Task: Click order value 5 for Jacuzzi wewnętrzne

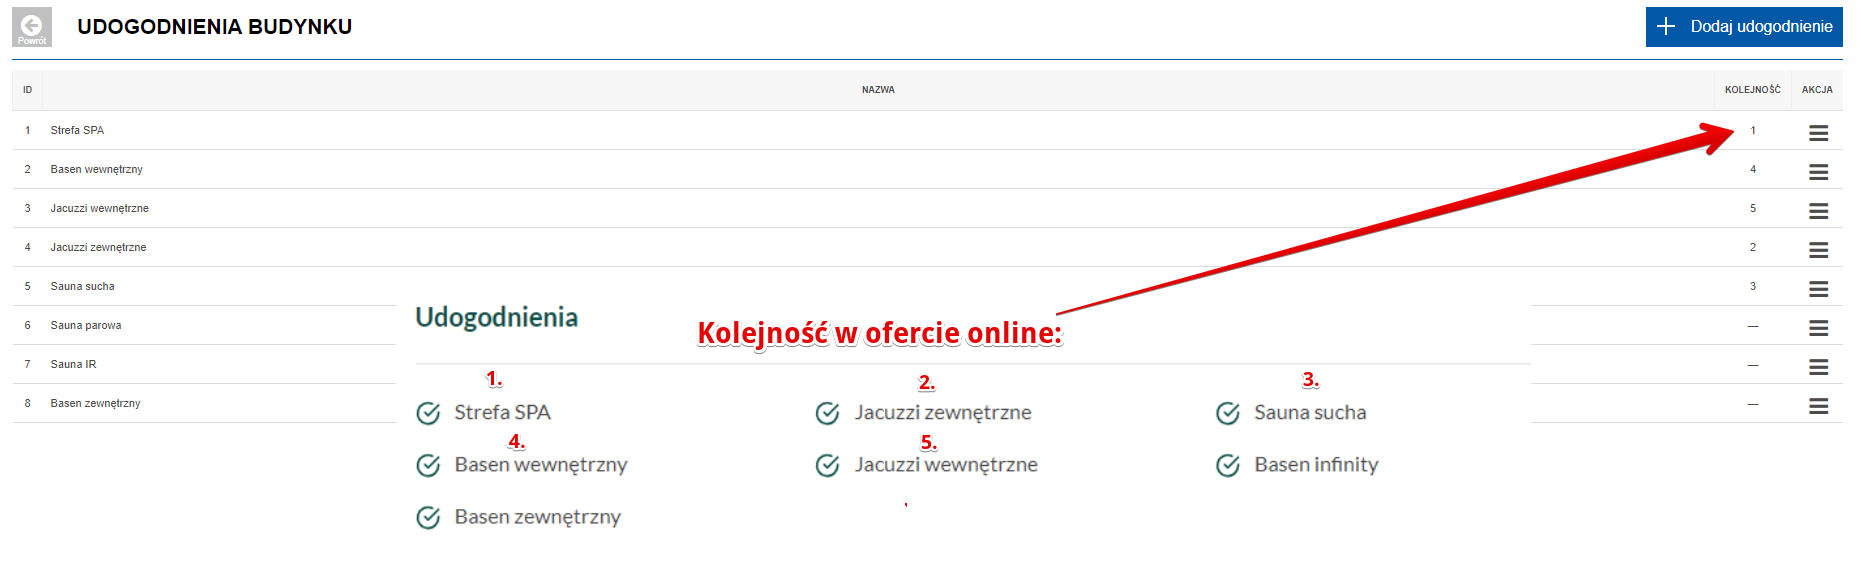Action: pos(1752,208)
